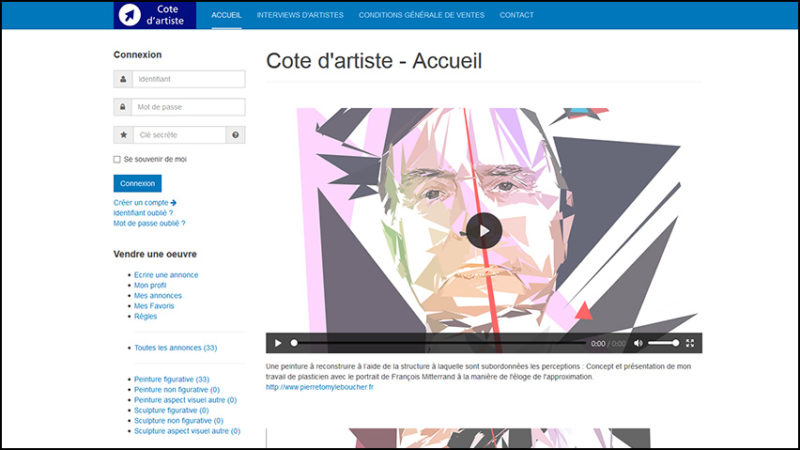The height and width of the screenshot is (450, 800).
Task: Open the Mes annonces link
Action: pos(158,296)
